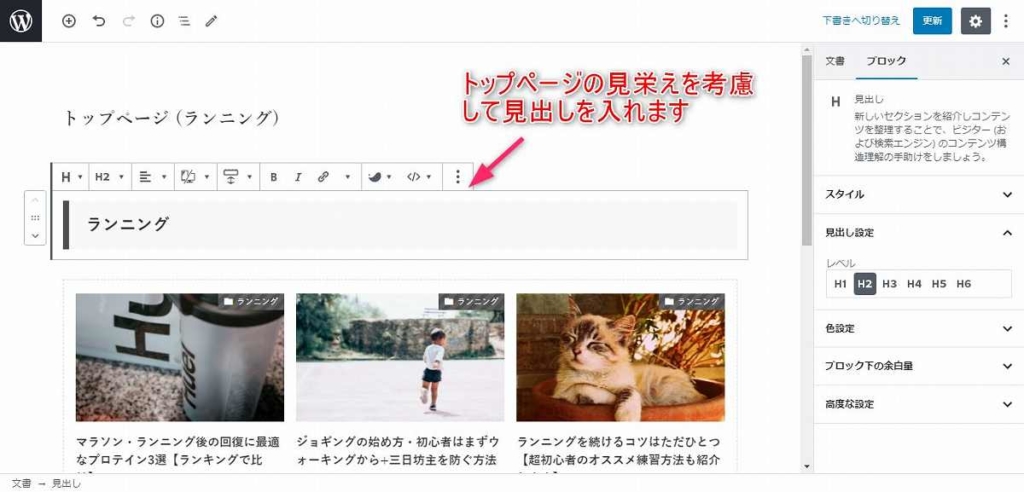Insert a link using the link icon
Screen dimensions: 1024x492
323,177
